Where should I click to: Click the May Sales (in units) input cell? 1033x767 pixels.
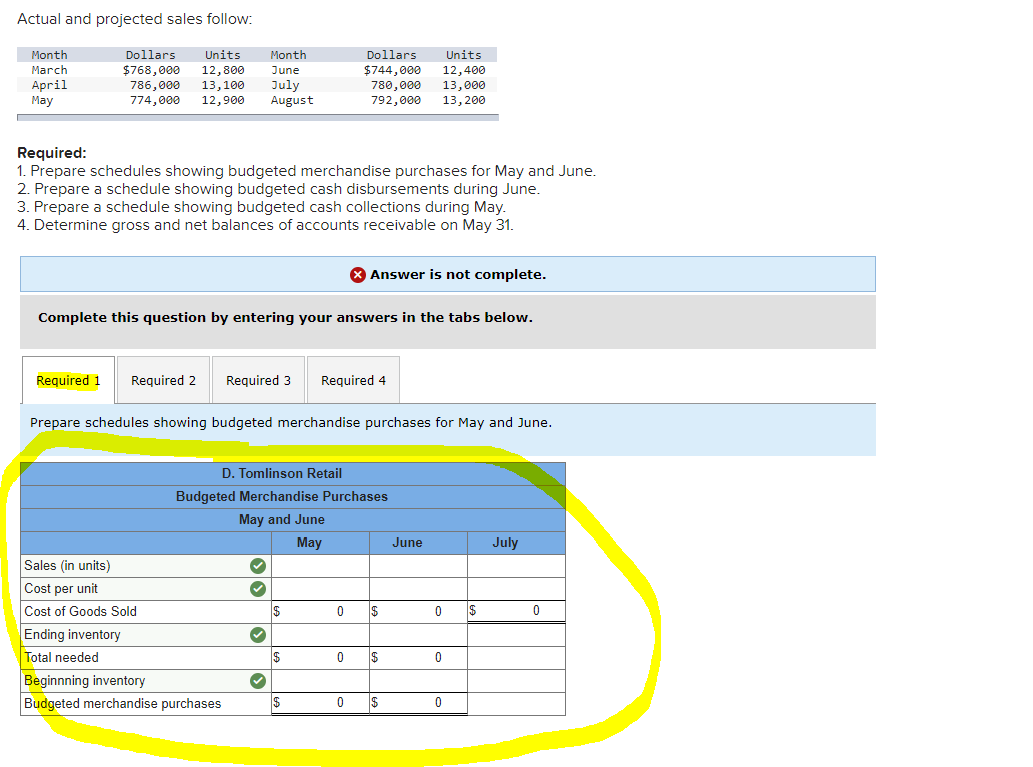click(x=320, y=565)
